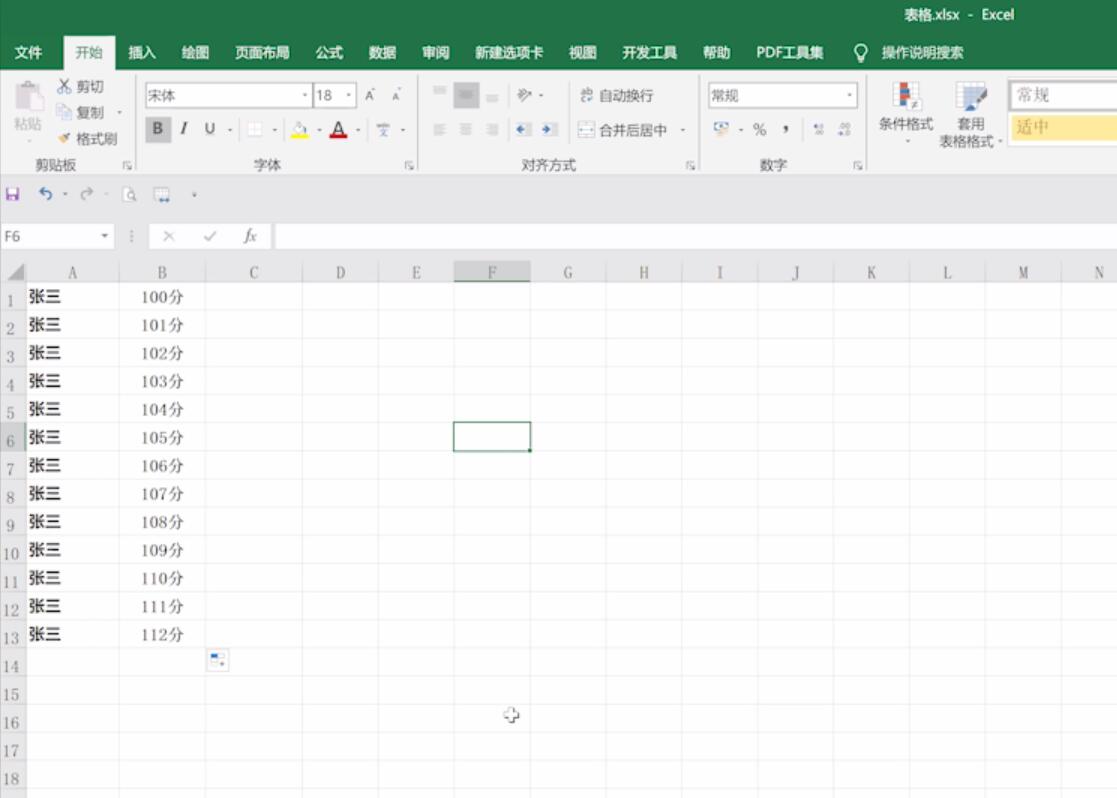This screenshot has height=798, width=1117.
Task: Open the font size 18 dropdown
Action: click(349, 95)
